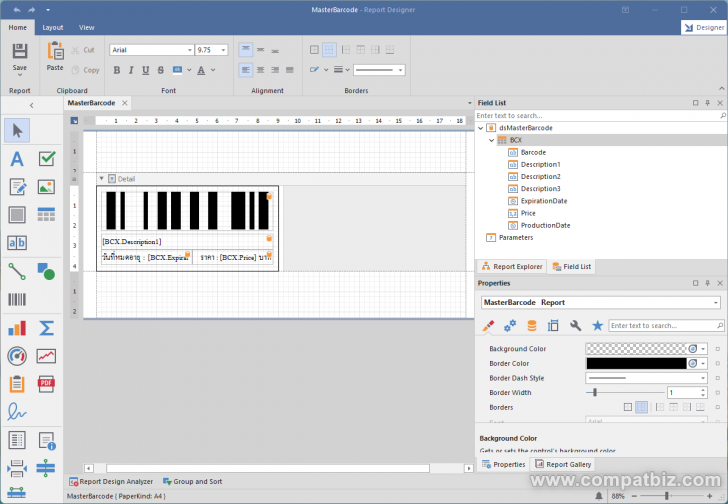Open the 9.75 font size dropdown
The image size is (728, 504).
(x=223, y=50)
